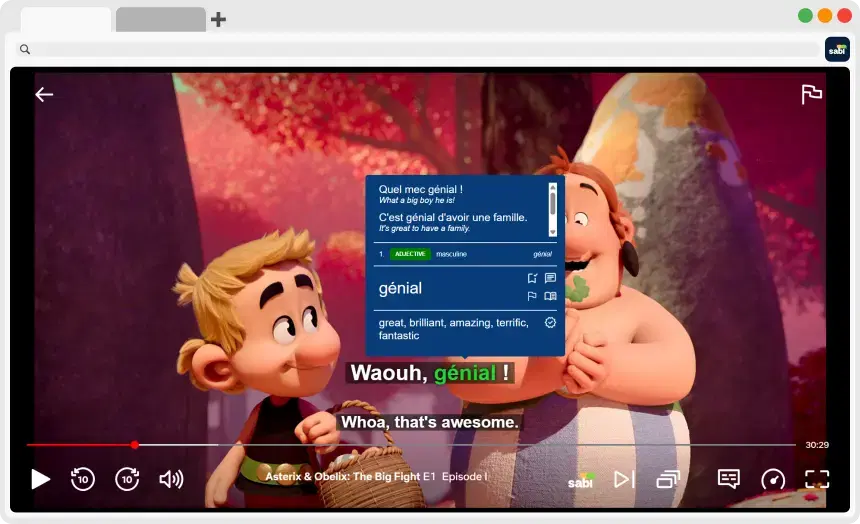Image resolution: width=860 pixels, height=524 pixels.
Task: Open the comment note icon in the génial popup
Action: click(550, 278)
